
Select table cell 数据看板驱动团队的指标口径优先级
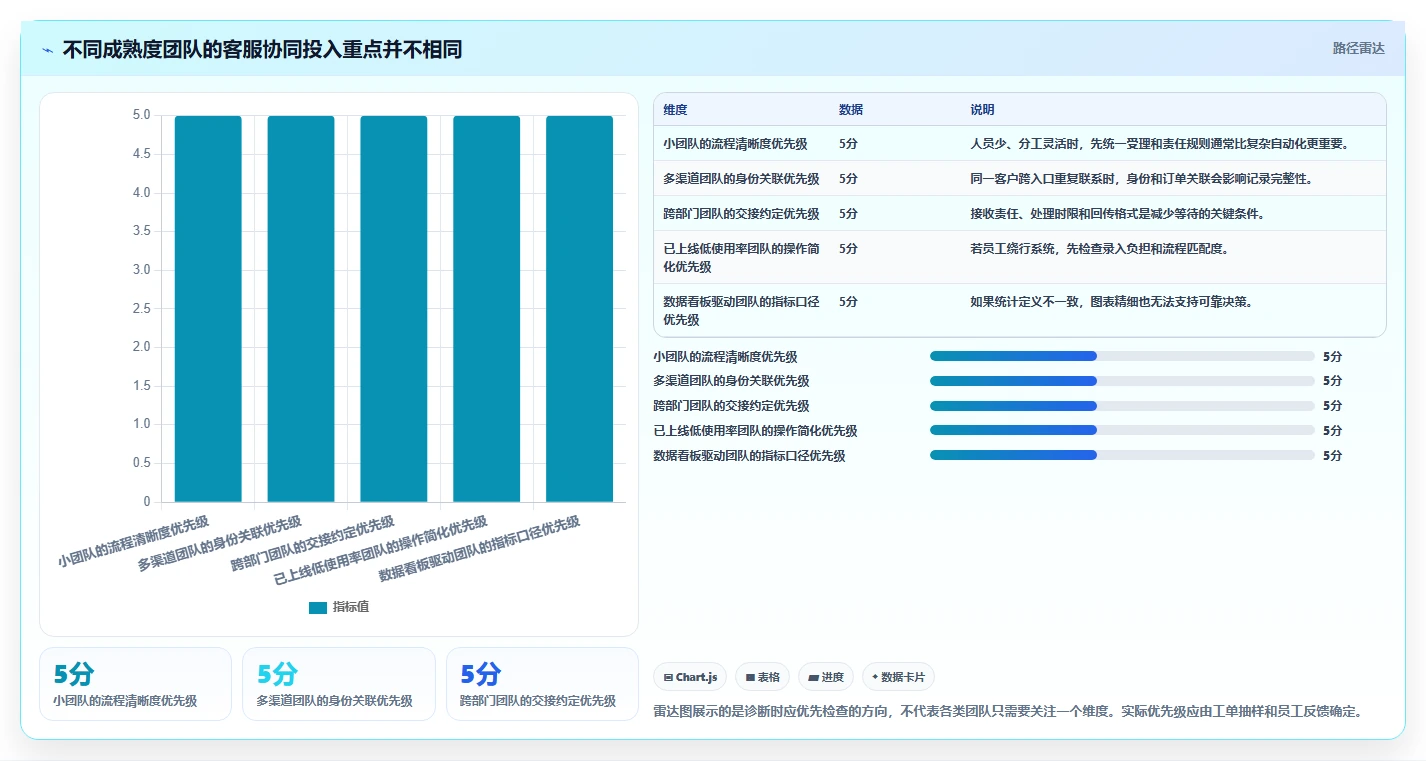[741, 311]
